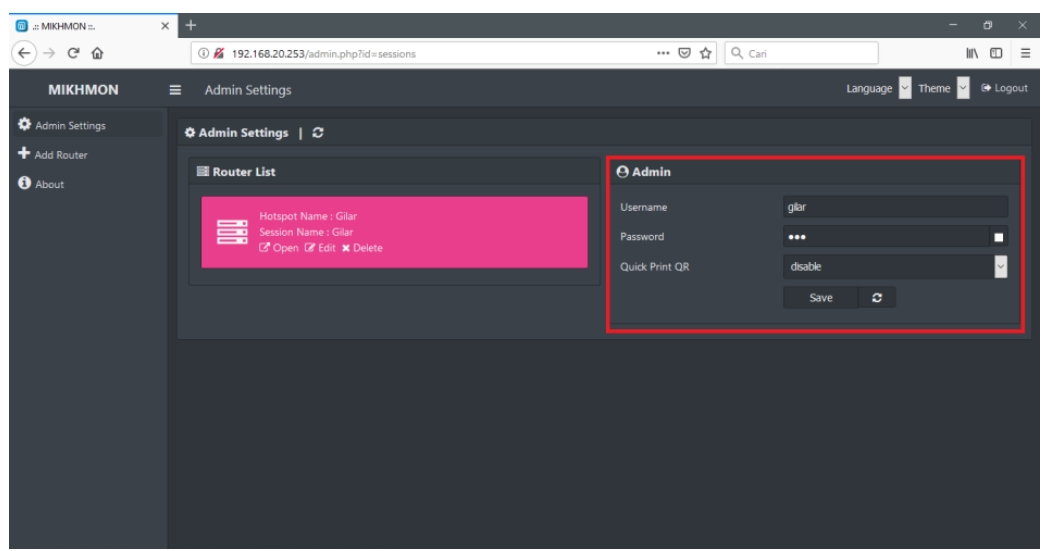Viewport: 1043px width, 551px height.
Task: Go back in the browser
Action: [24, 53]
